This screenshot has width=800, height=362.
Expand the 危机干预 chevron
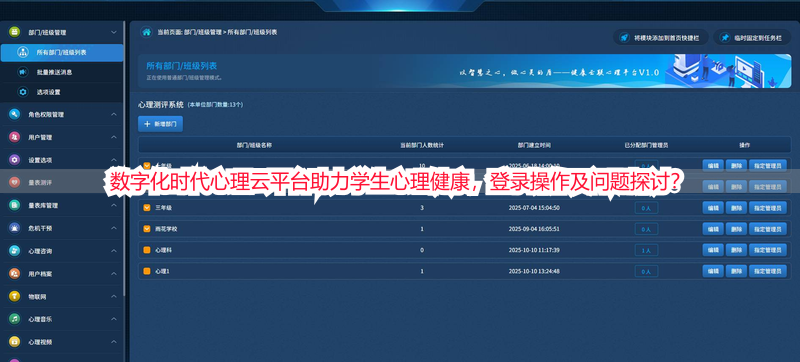point(114,228)
